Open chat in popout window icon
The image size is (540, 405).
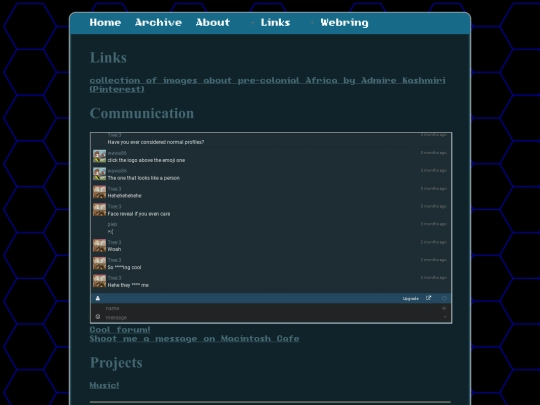click(428, 298)
